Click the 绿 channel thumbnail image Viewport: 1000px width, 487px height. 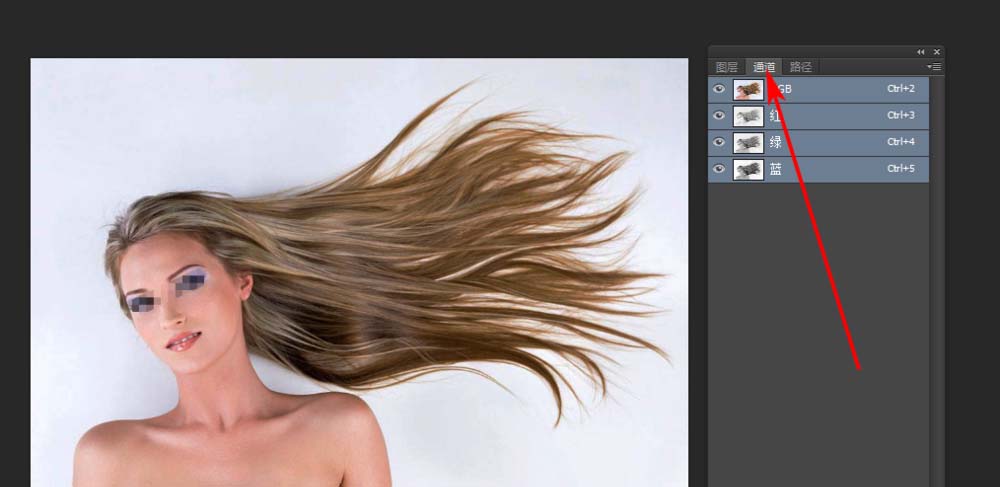coord(747,143)
